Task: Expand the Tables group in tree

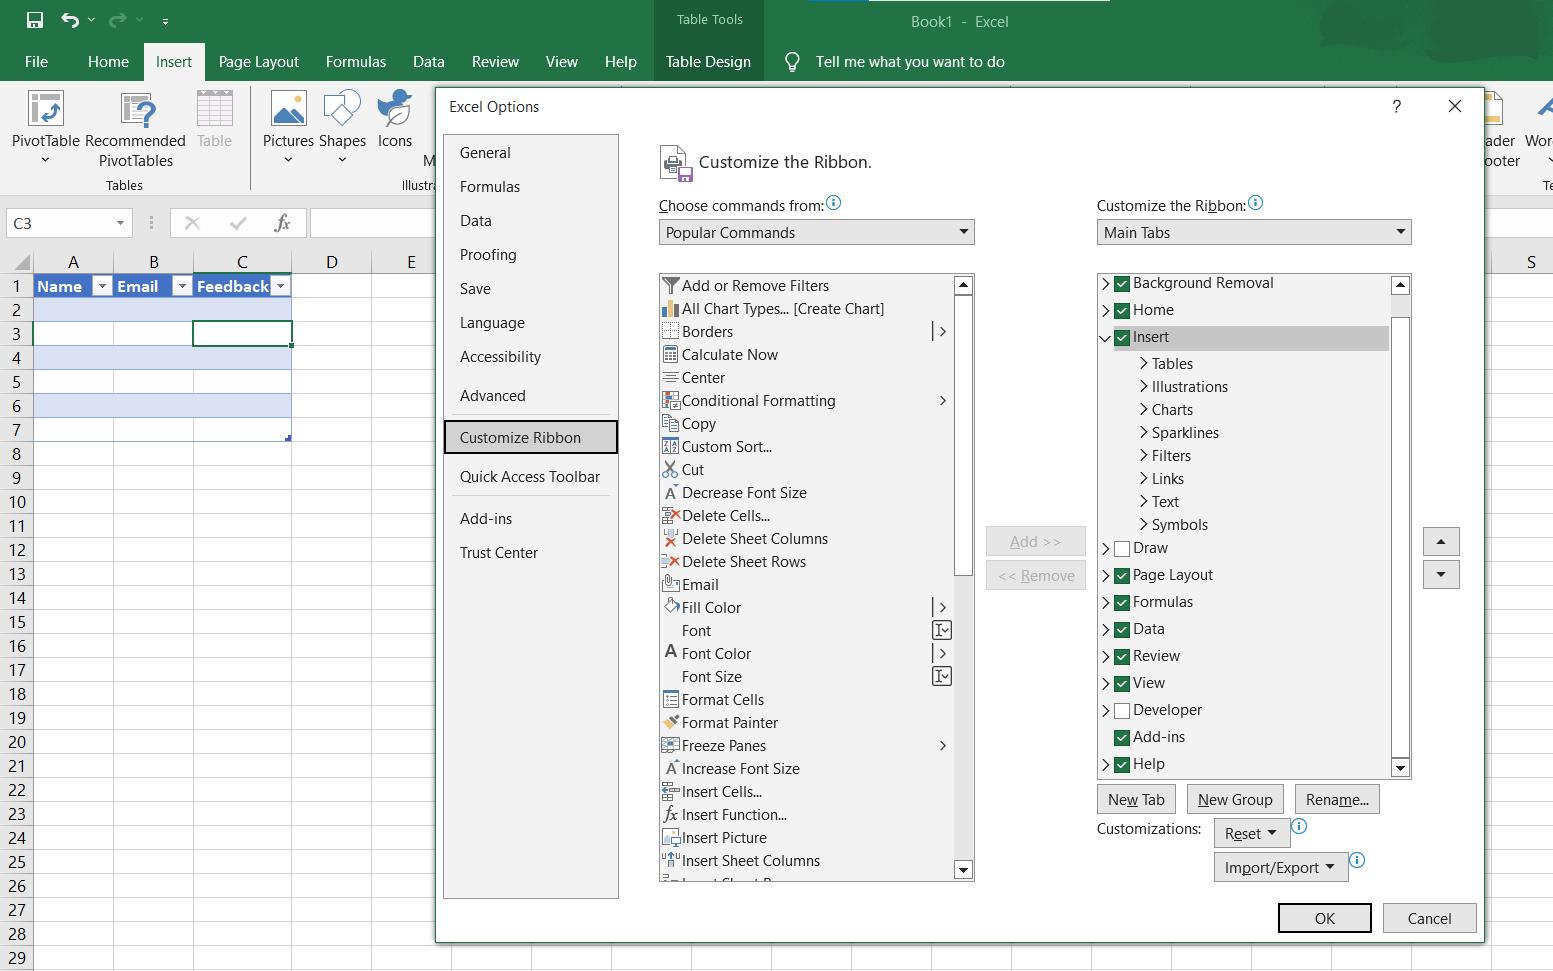Action: coord(1143,364)
